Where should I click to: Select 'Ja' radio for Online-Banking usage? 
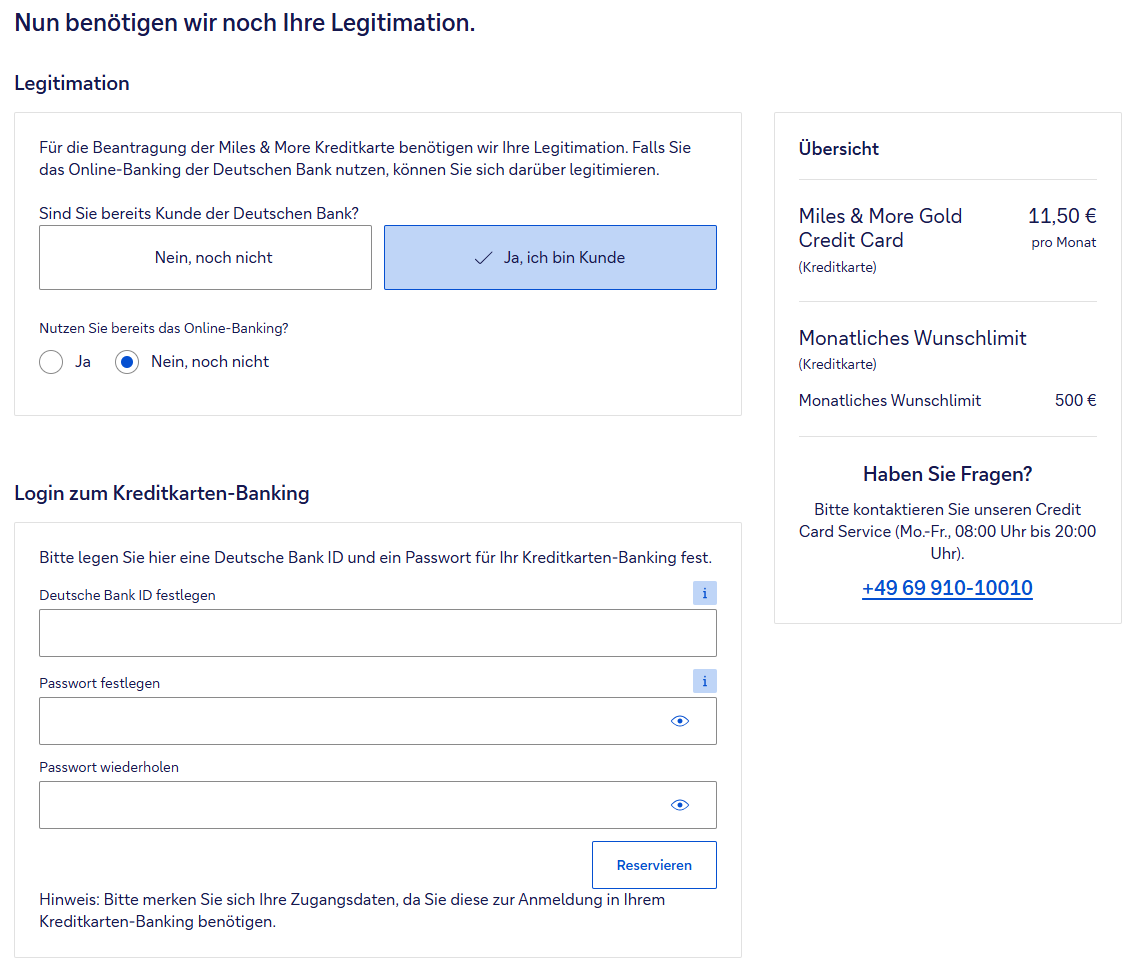coord(51,362)
